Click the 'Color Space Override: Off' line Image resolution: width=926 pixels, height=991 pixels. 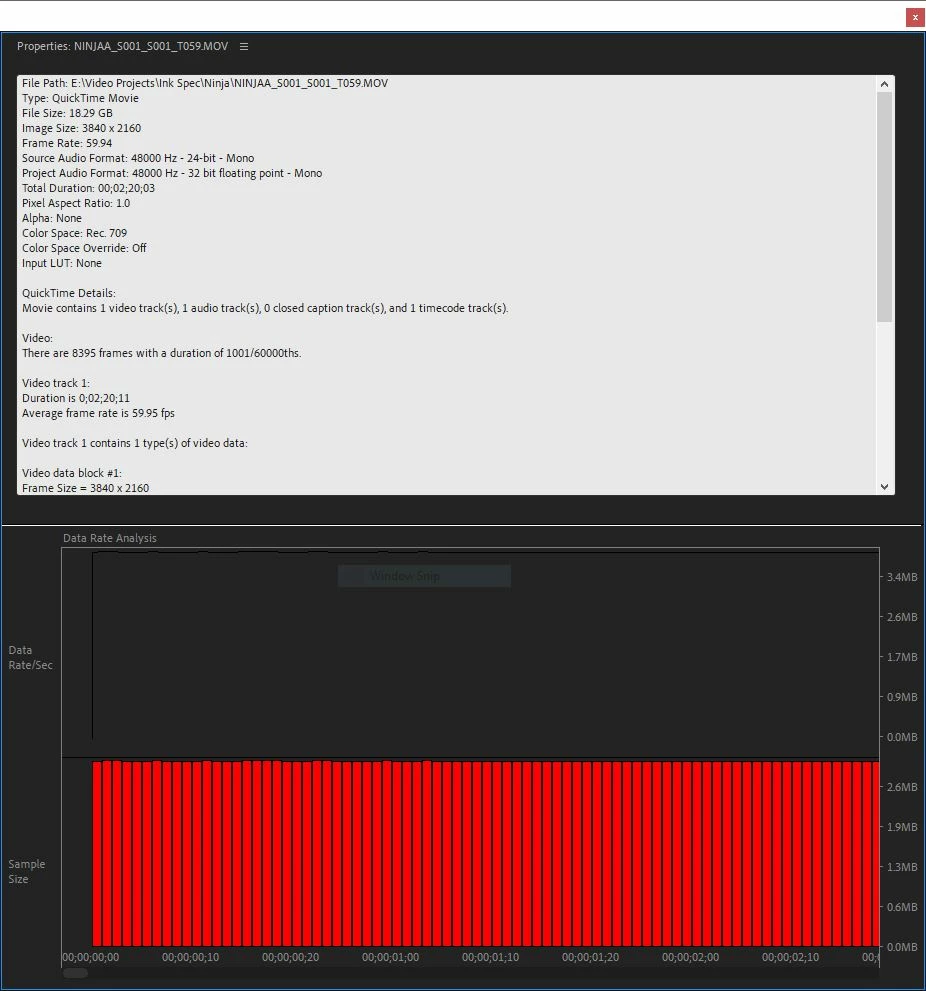[84, 248]
